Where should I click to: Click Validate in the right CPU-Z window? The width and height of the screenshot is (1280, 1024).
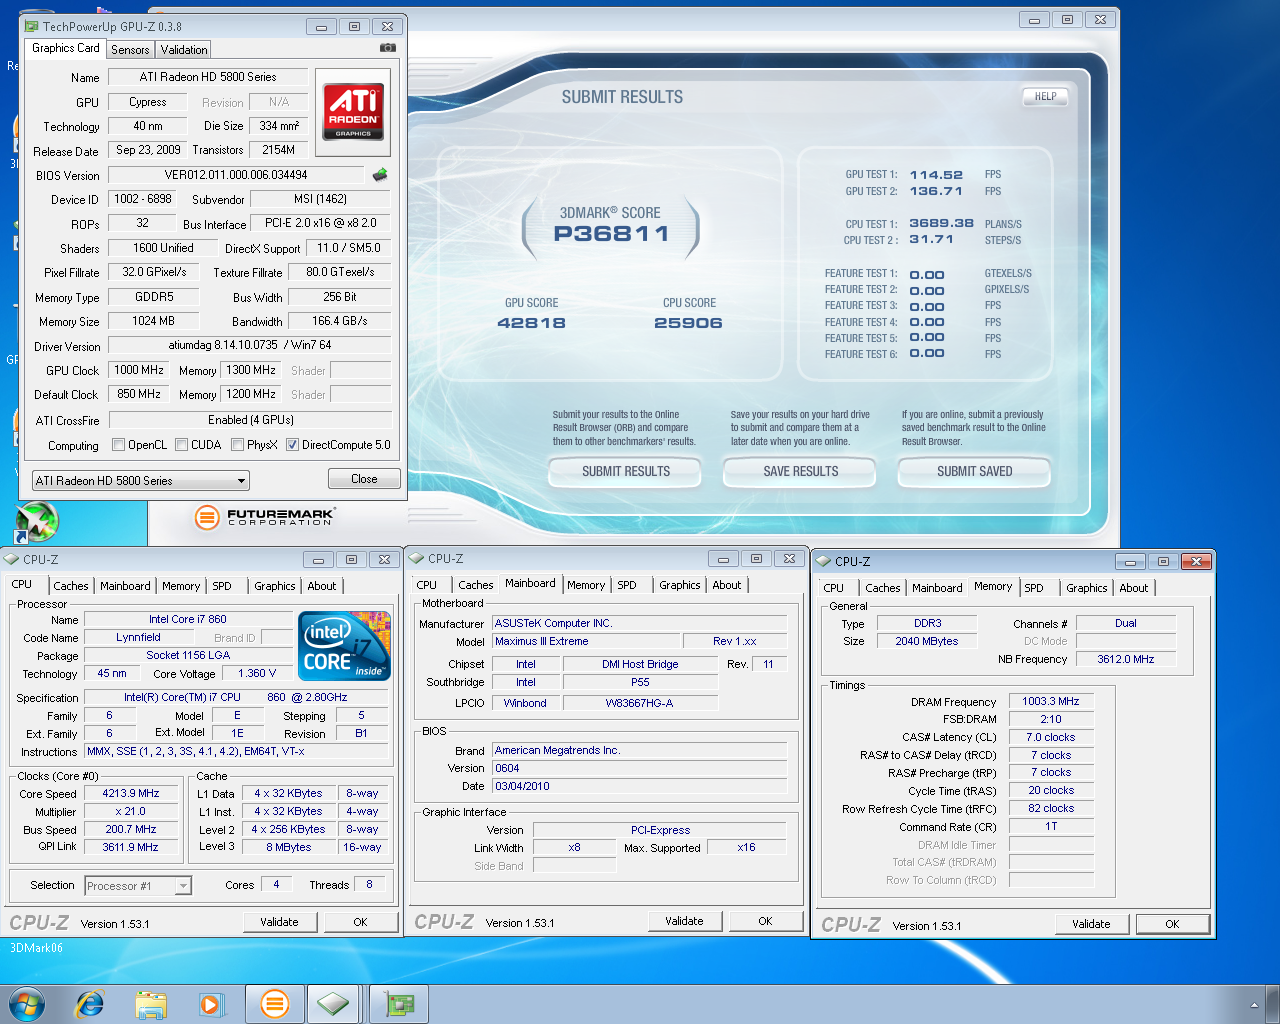[1091, 924]
